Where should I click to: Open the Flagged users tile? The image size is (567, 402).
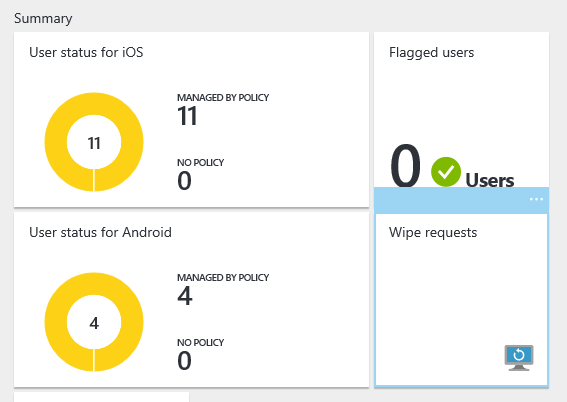coord(461,110)
